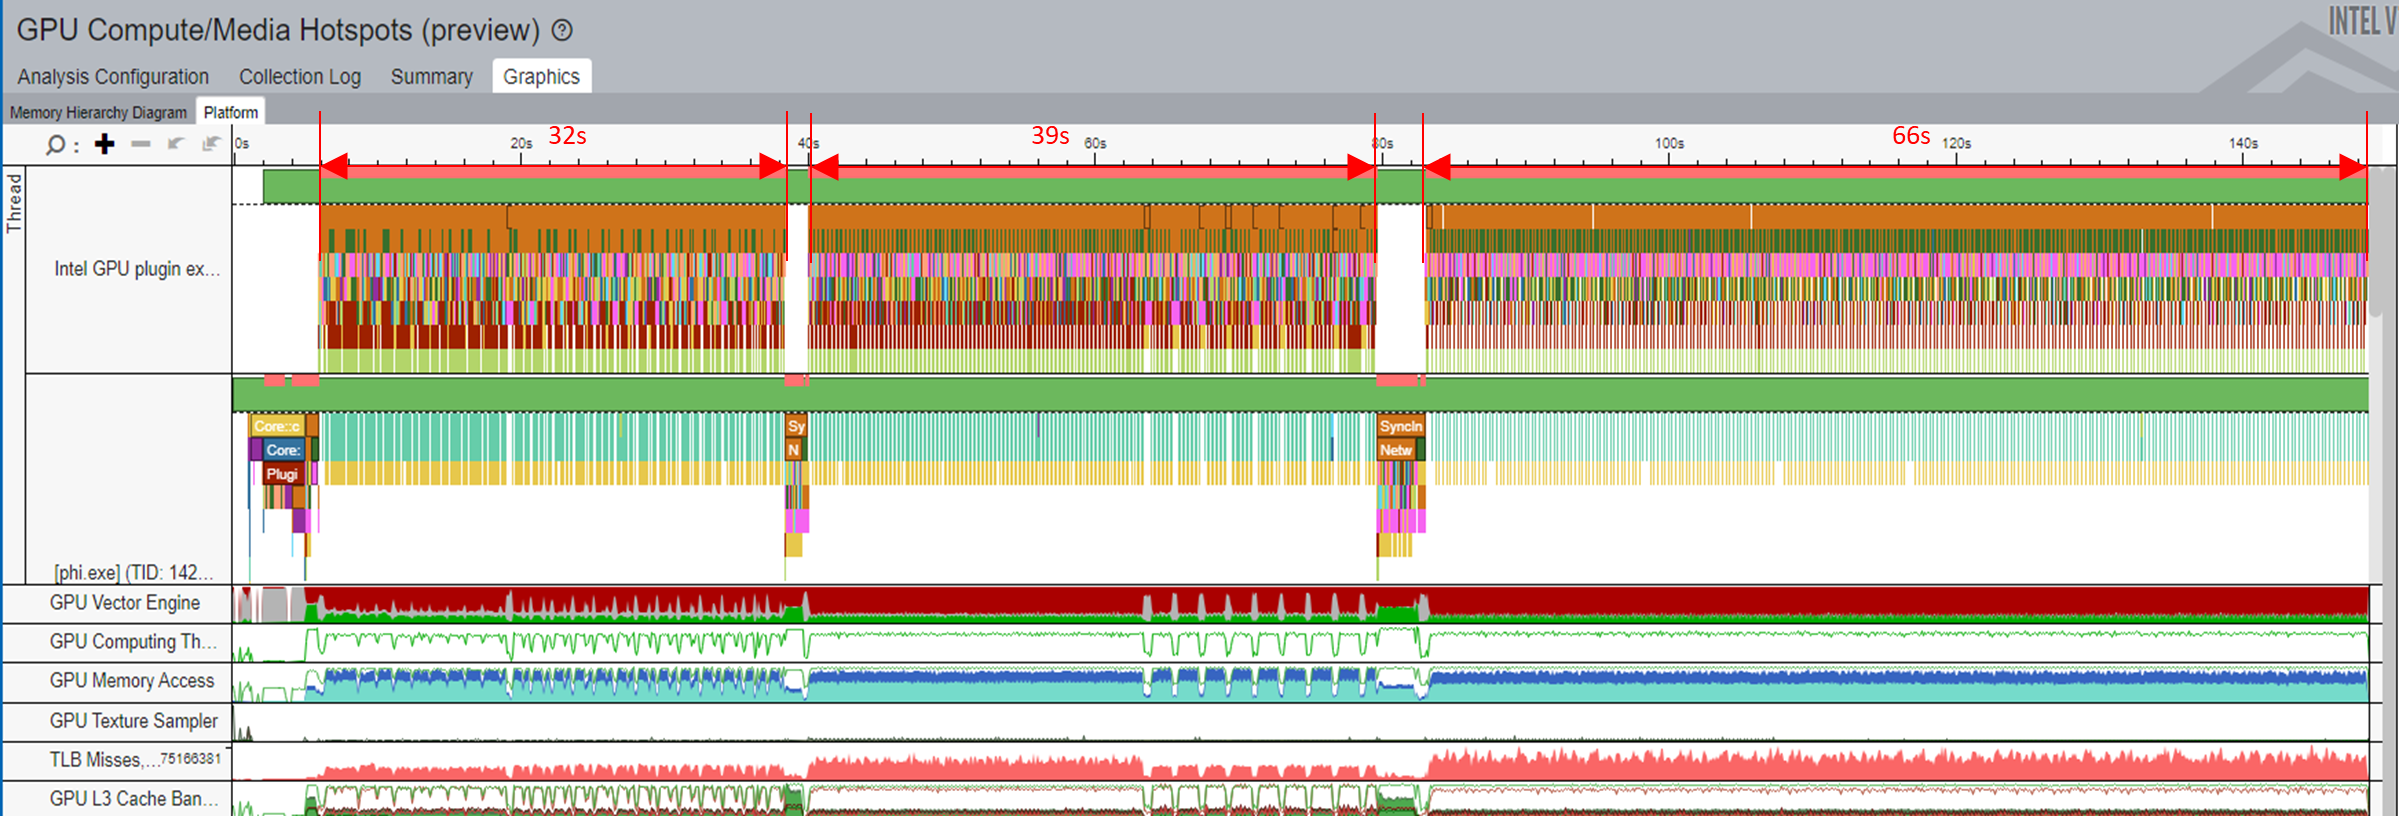Screen dimensions: 2399x816
Task: Zoom out with the minus icon
Action: 141,144
